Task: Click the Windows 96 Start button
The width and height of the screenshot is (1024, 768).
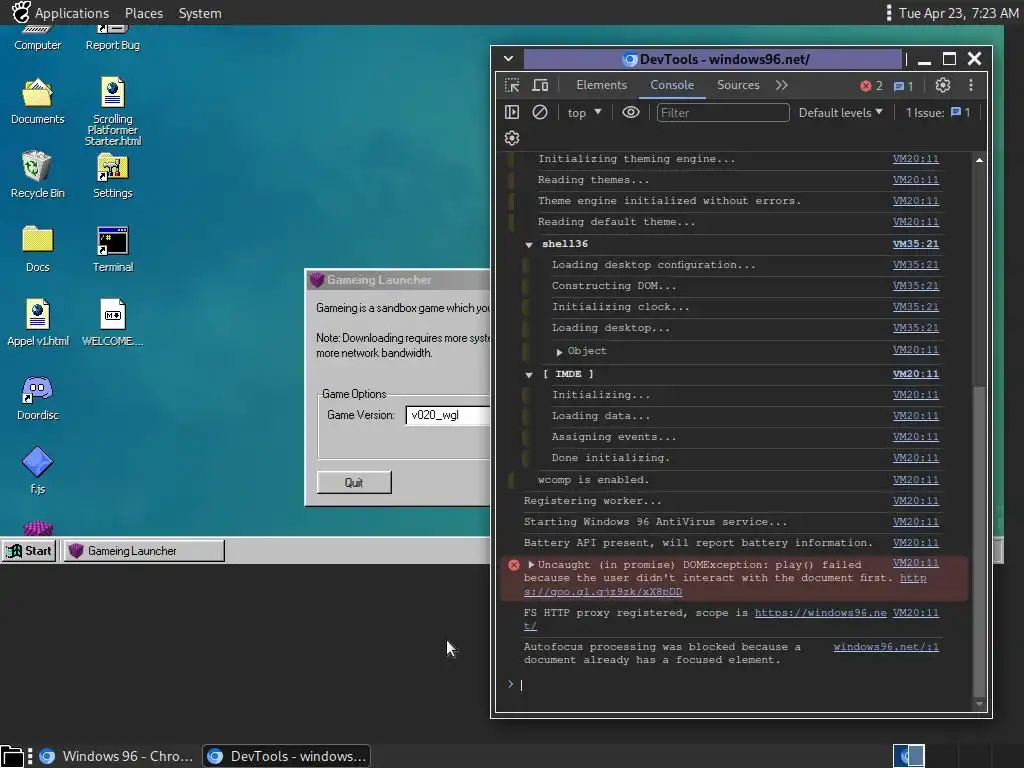Action: 29,551
